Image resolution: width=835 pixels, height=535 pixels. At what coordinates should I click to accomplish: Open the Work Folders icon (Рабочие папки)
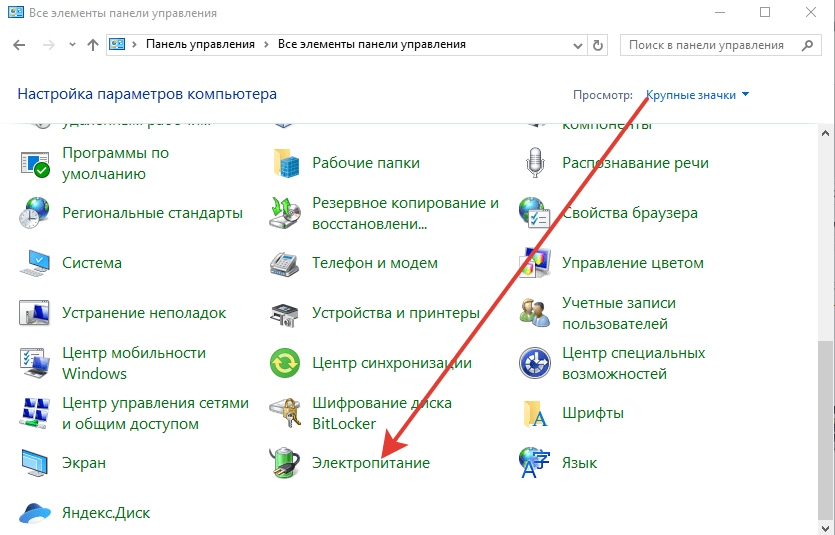pos(285,163)
